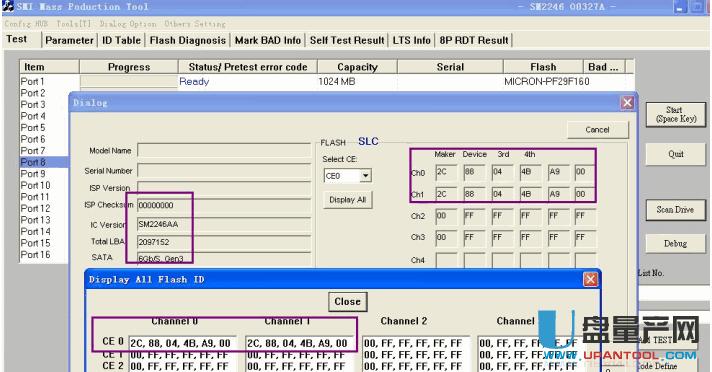The image size is (712, 372).
Task: Open the Tools(T) menu
Action: (x=74, y=24)
